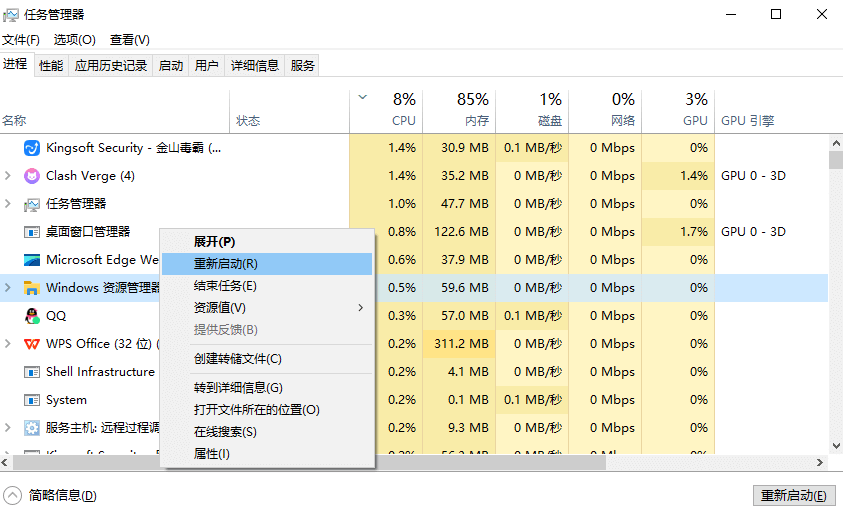This screenshot has height=515, width=843.
Task: Click the sort chevron above CPU column
Action: coord(363,97)
